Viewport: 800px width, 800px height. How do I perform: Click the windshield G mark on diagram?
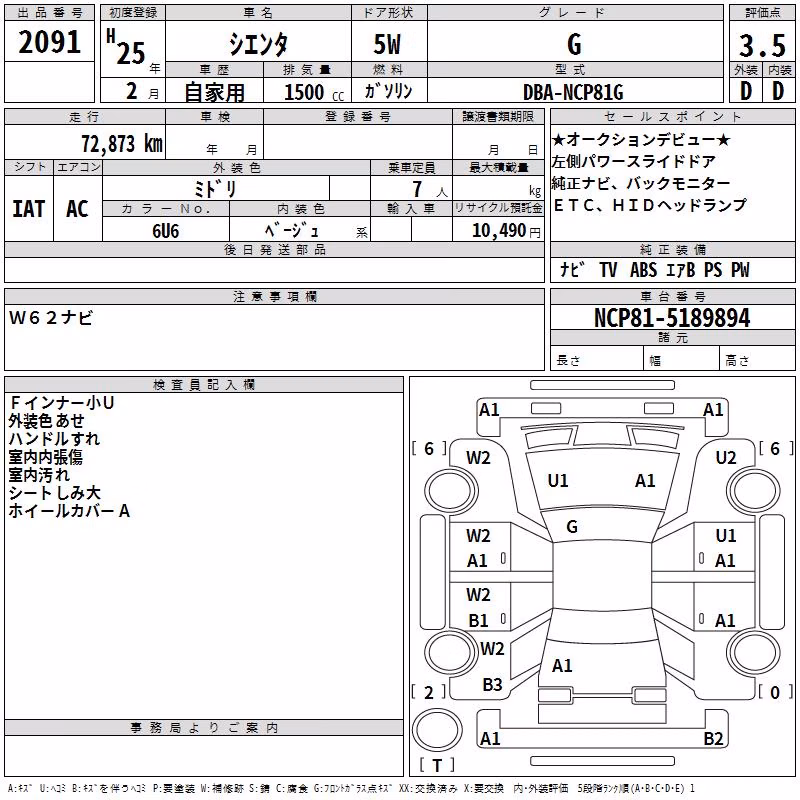click(x=572, y=527)
